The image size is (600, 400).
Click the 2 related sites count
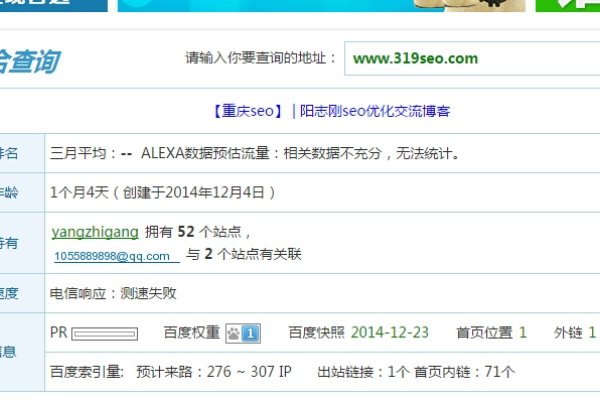209,254
